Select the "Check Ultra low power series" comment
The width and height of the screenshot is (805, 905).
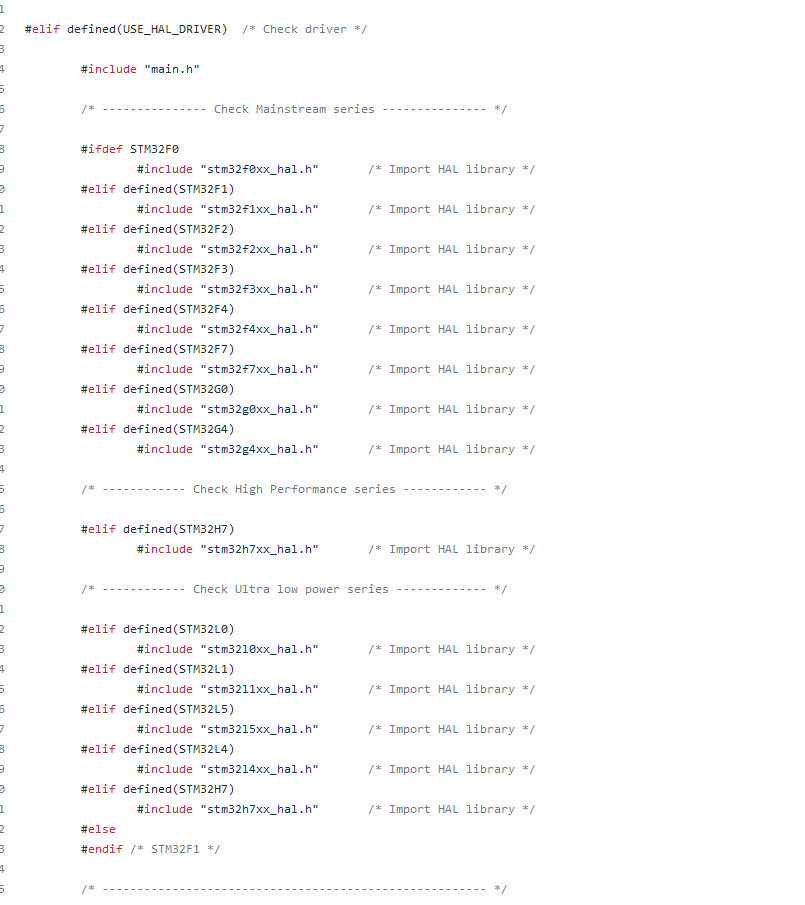coord(294,589)
